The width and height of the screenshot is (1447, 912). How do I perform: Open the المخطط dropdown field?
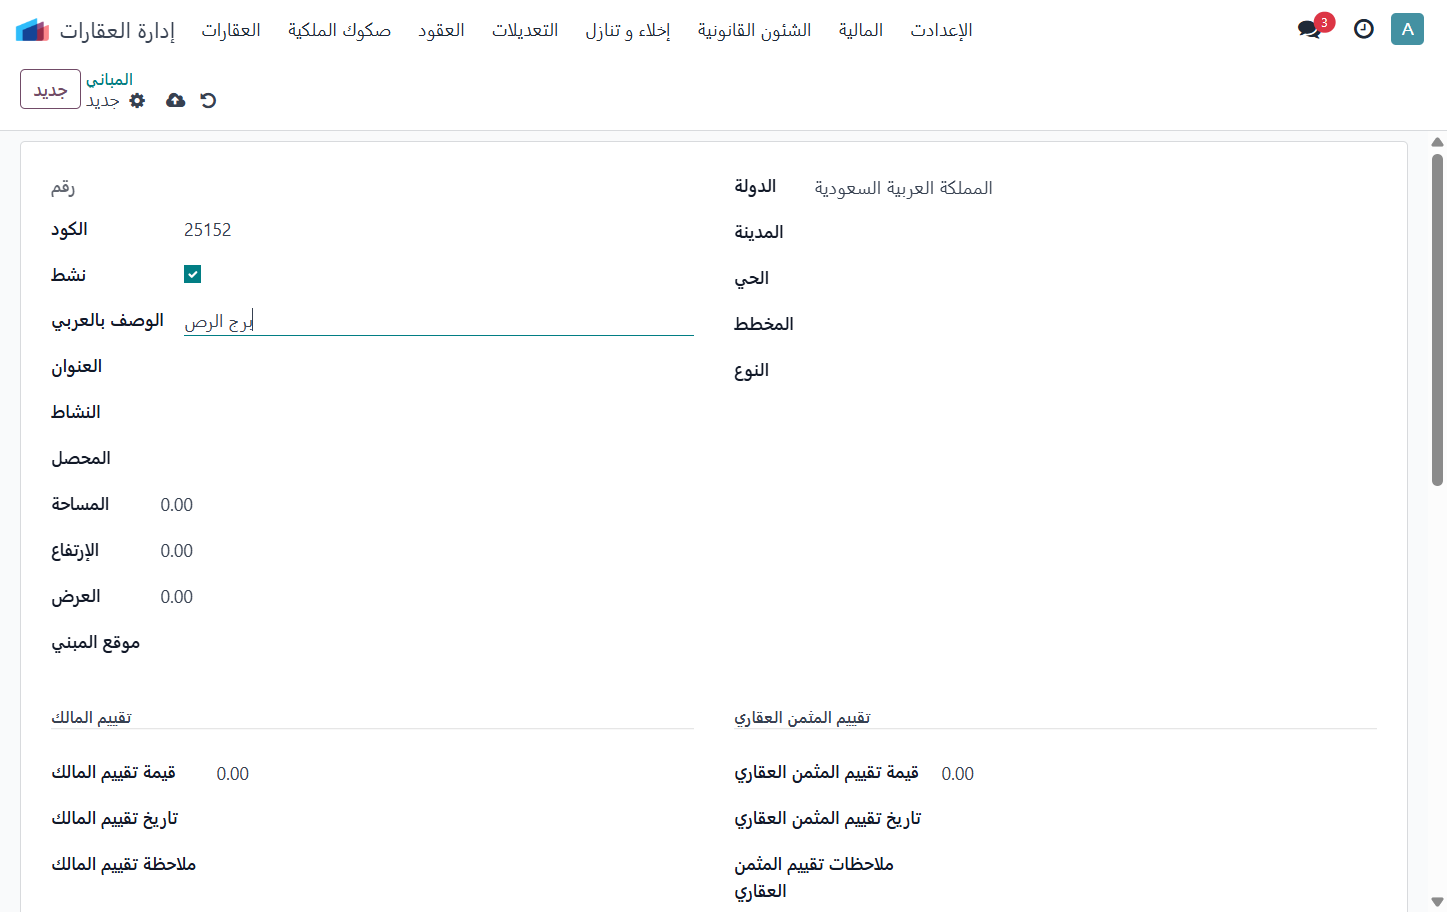point(1095,324)
